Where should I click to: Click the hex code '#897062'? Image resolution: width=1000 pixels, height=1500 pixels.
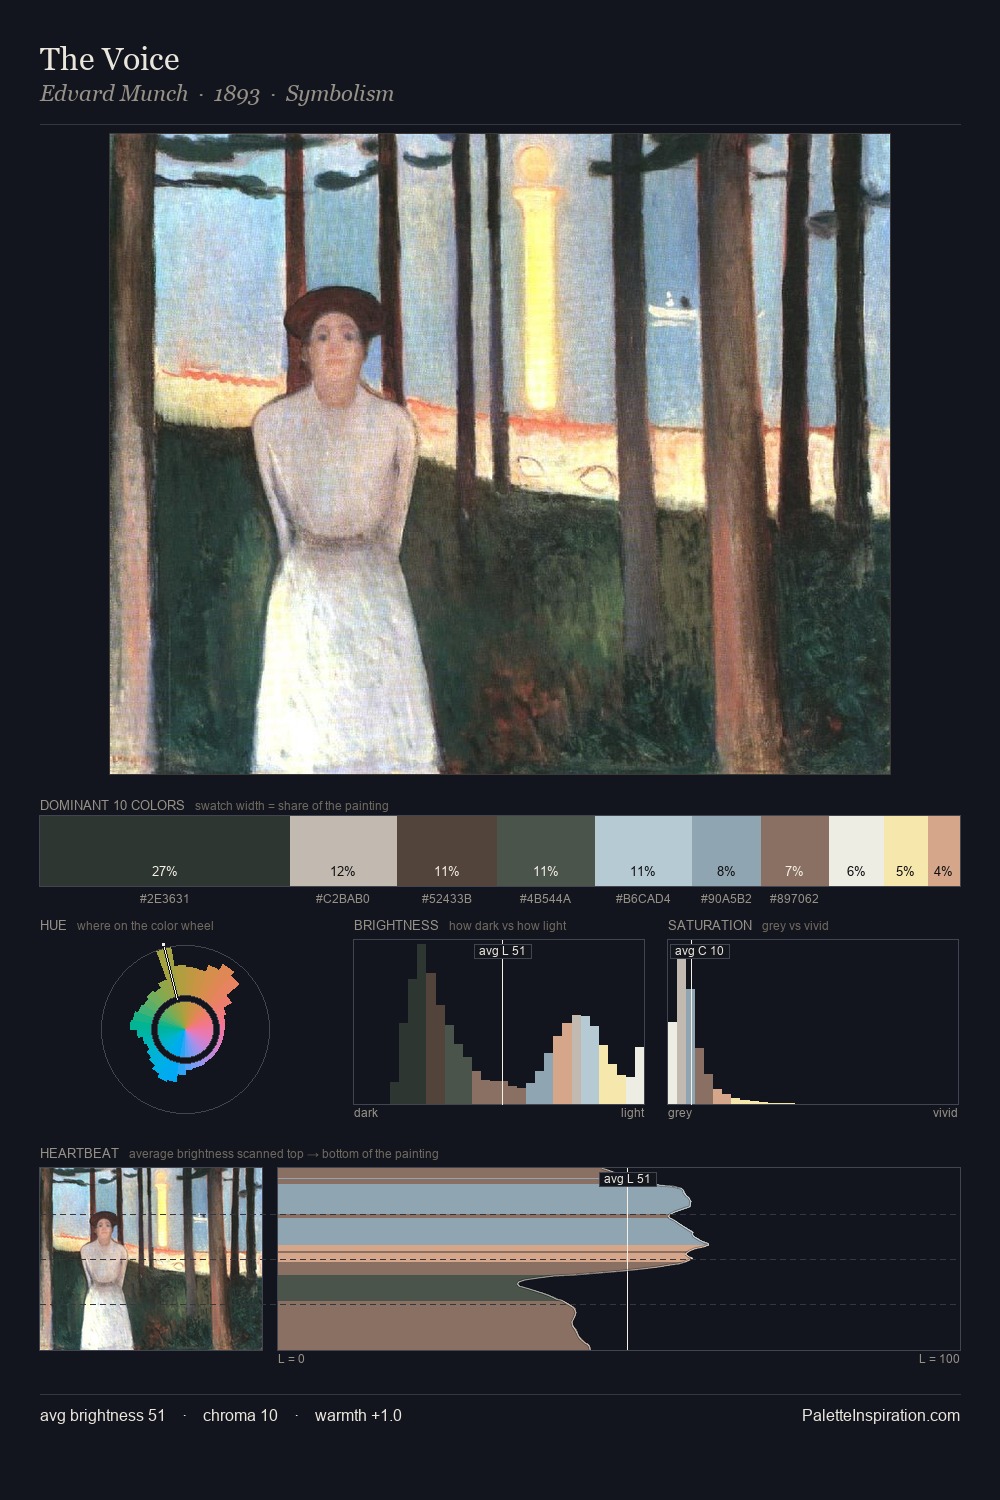pyautogui.click(x=794, y=899)
